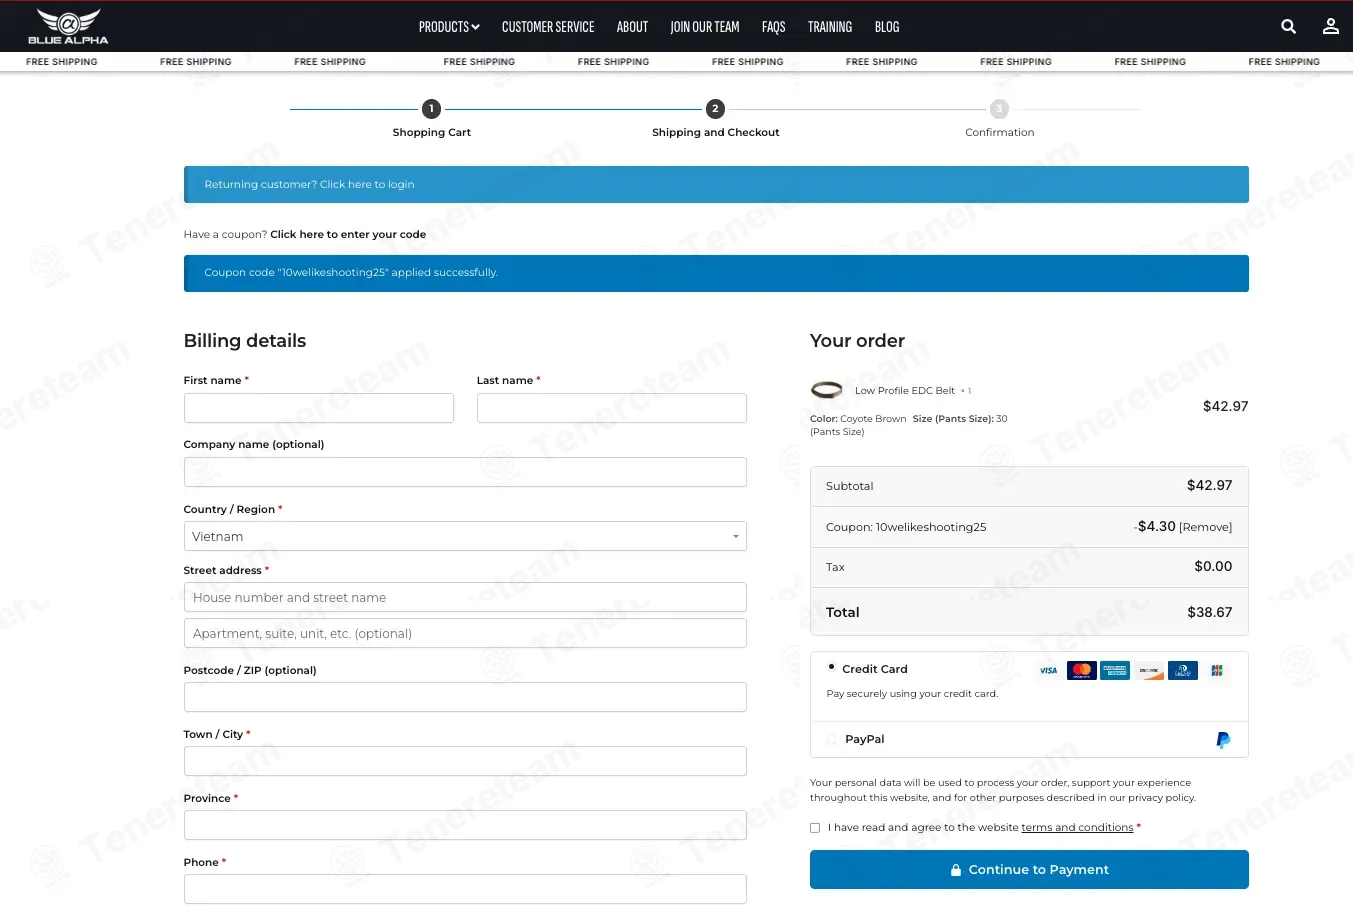The image size is (1353, 919).
Task: Open the user account icon
Action: [x=1330, y=27]
